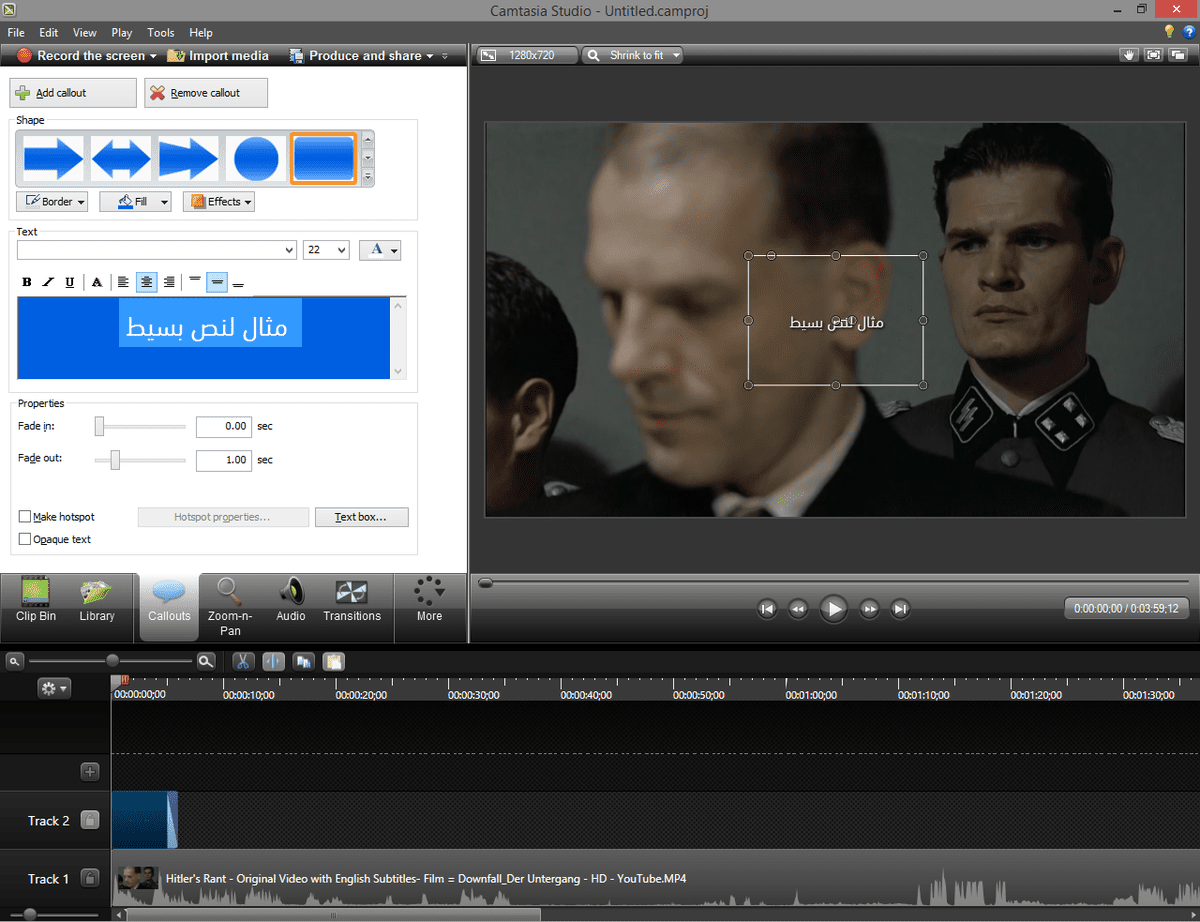Choose the notched arrow callout shape
This screenshot has height=922, width=1200.
click(188, 158)
